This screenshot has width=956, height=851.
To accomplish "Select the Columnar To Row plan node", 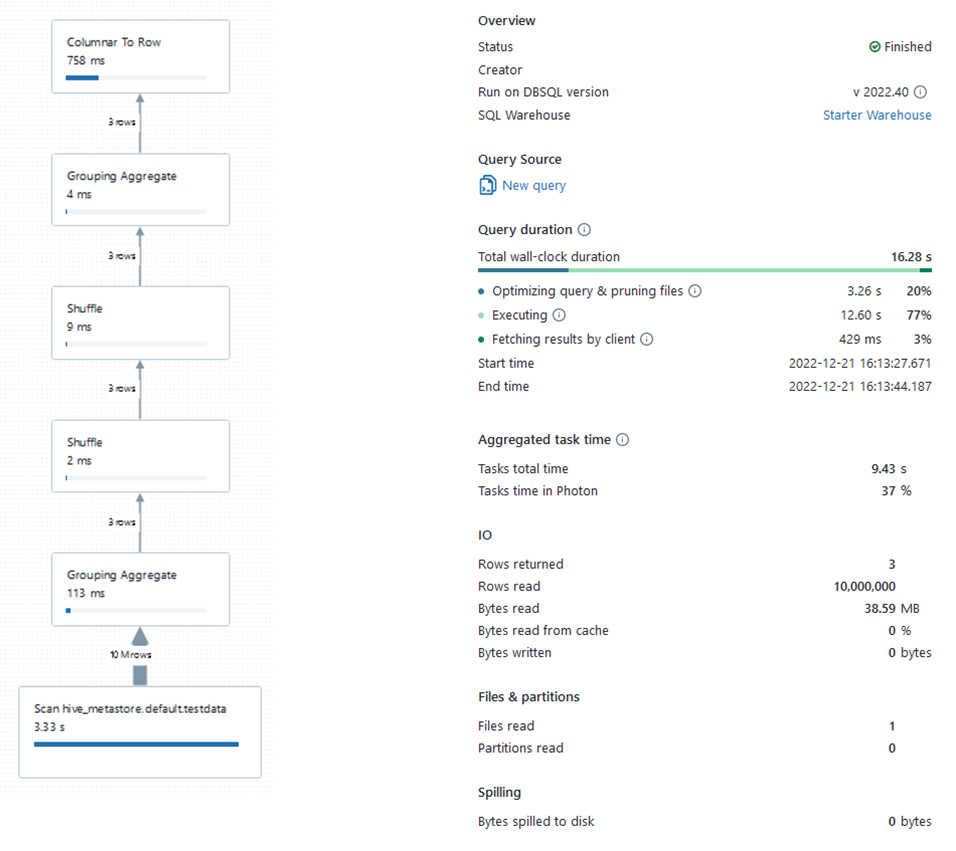I will [x=140, y=56].
